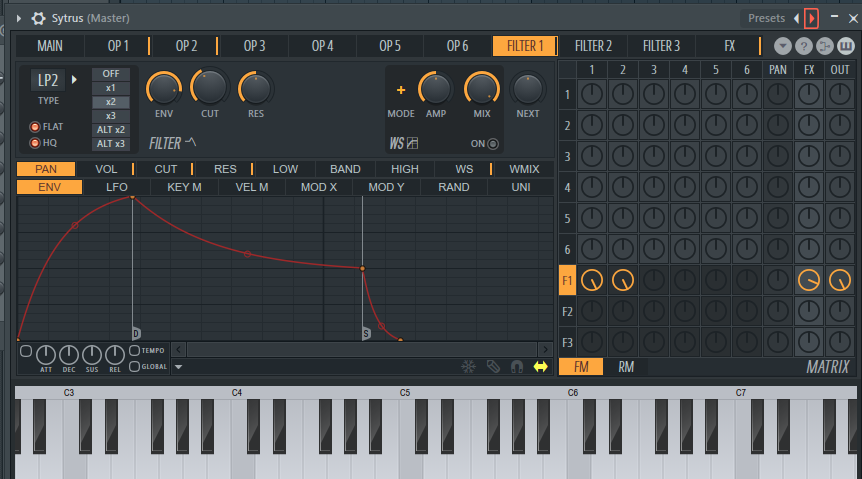862x479 pixels.
Task: Click the DEC envelope knob
Action: click(x=69, y=355)
